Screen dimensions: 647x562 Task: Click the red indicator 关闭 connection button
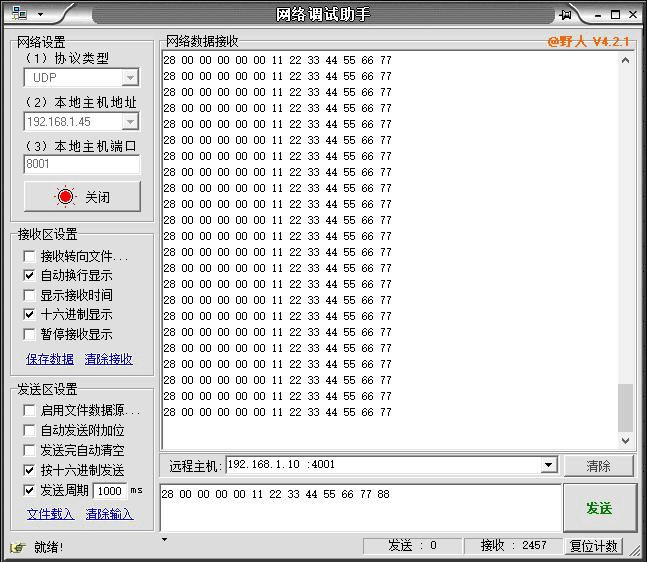pyautogui.click(x=82, y=197)
